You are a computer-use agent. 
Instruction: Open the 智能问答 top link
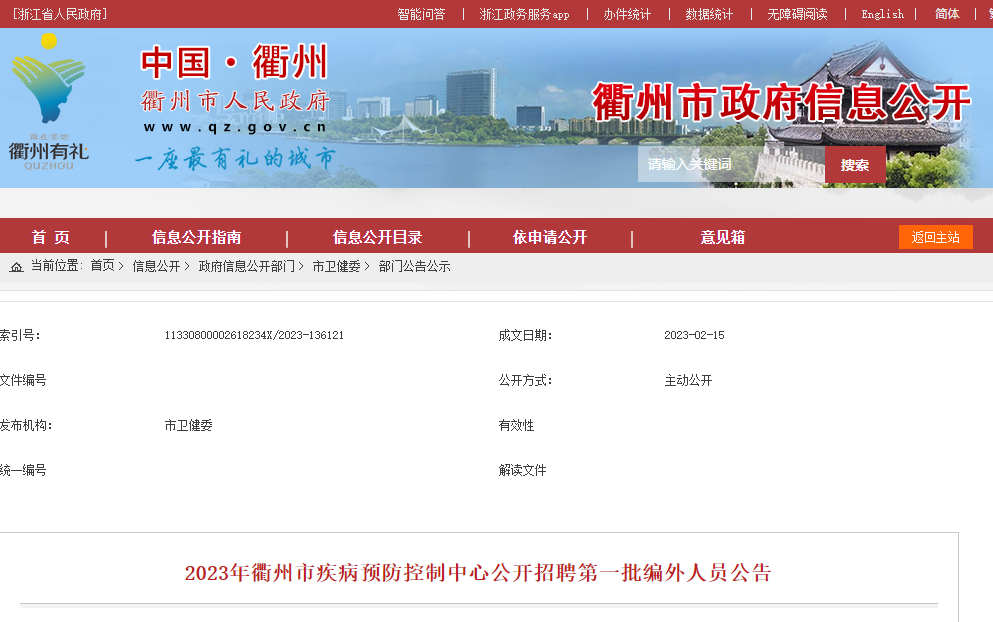(421, 14)
